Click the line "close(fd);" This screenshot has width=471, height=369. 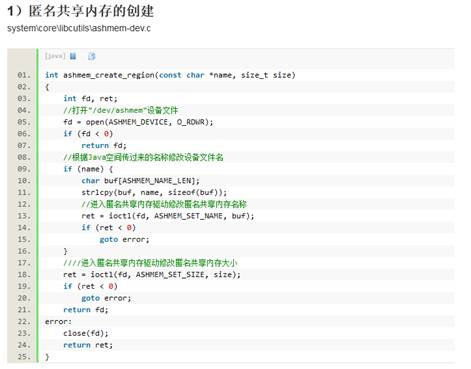[x=86, y=333]
